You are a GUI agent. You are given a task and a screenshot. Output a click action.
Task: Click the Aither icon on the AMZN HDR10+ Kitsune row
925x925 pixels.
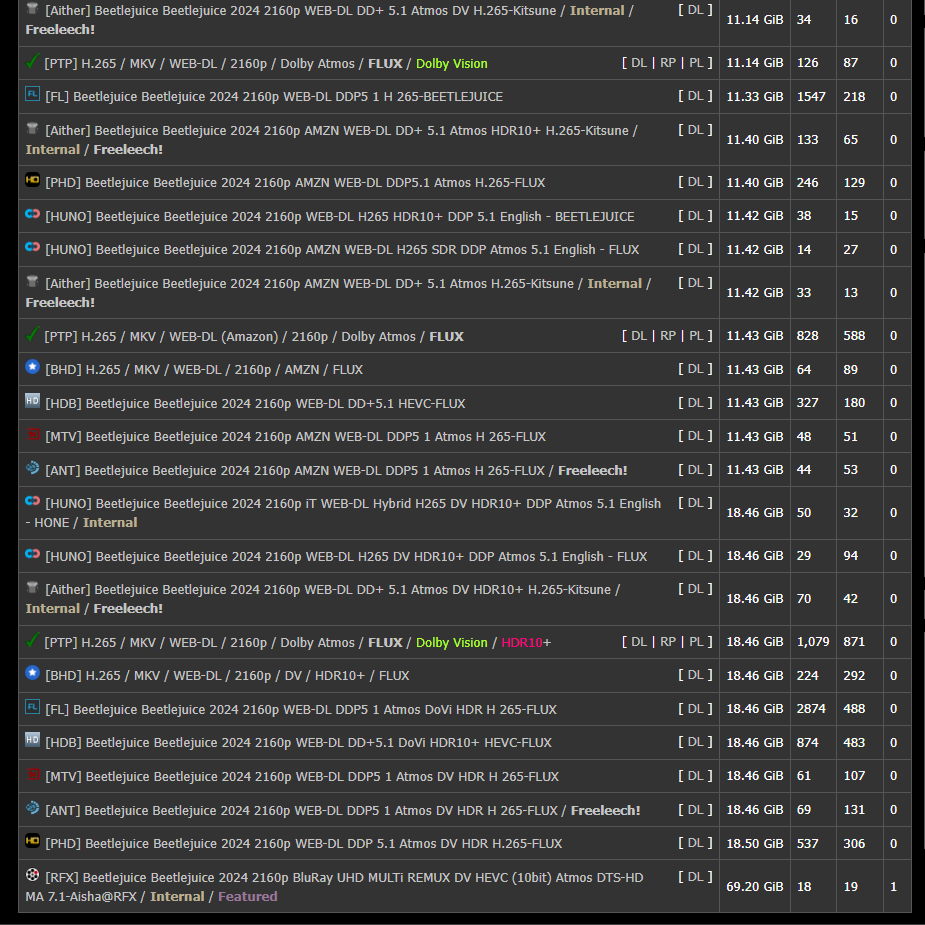[32, 129]
